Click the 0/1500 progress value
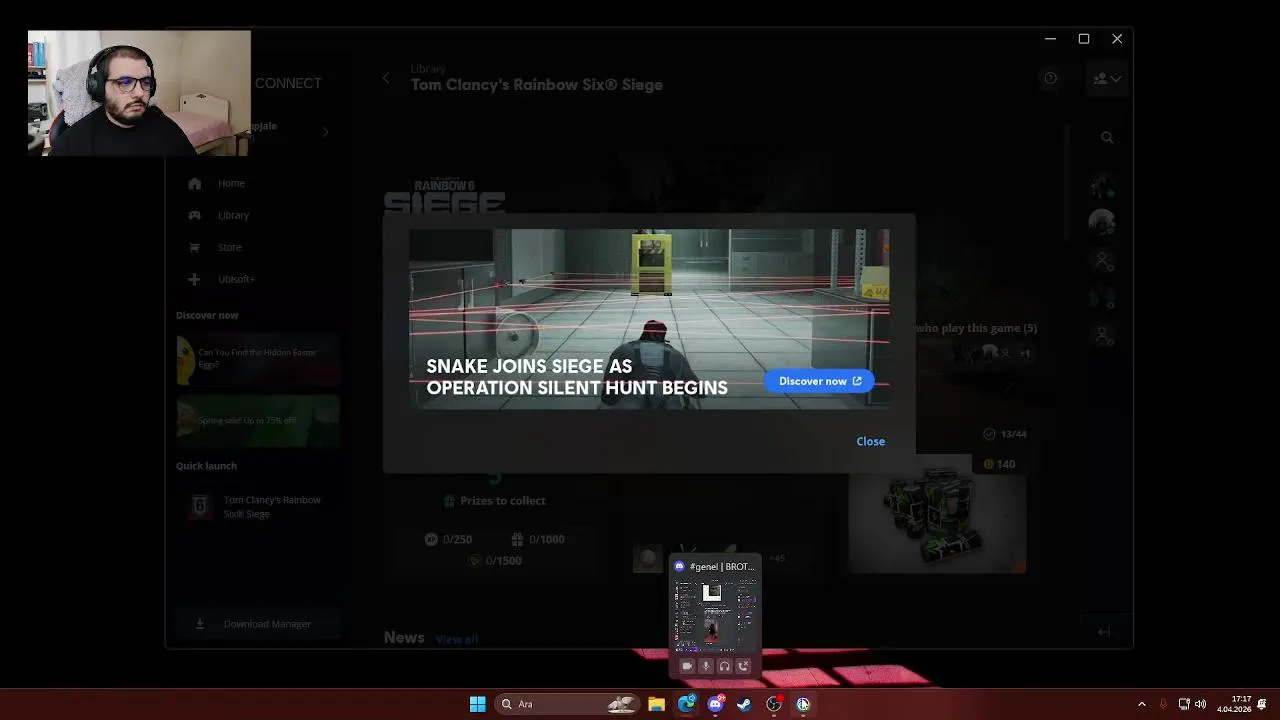 point(504,561)
